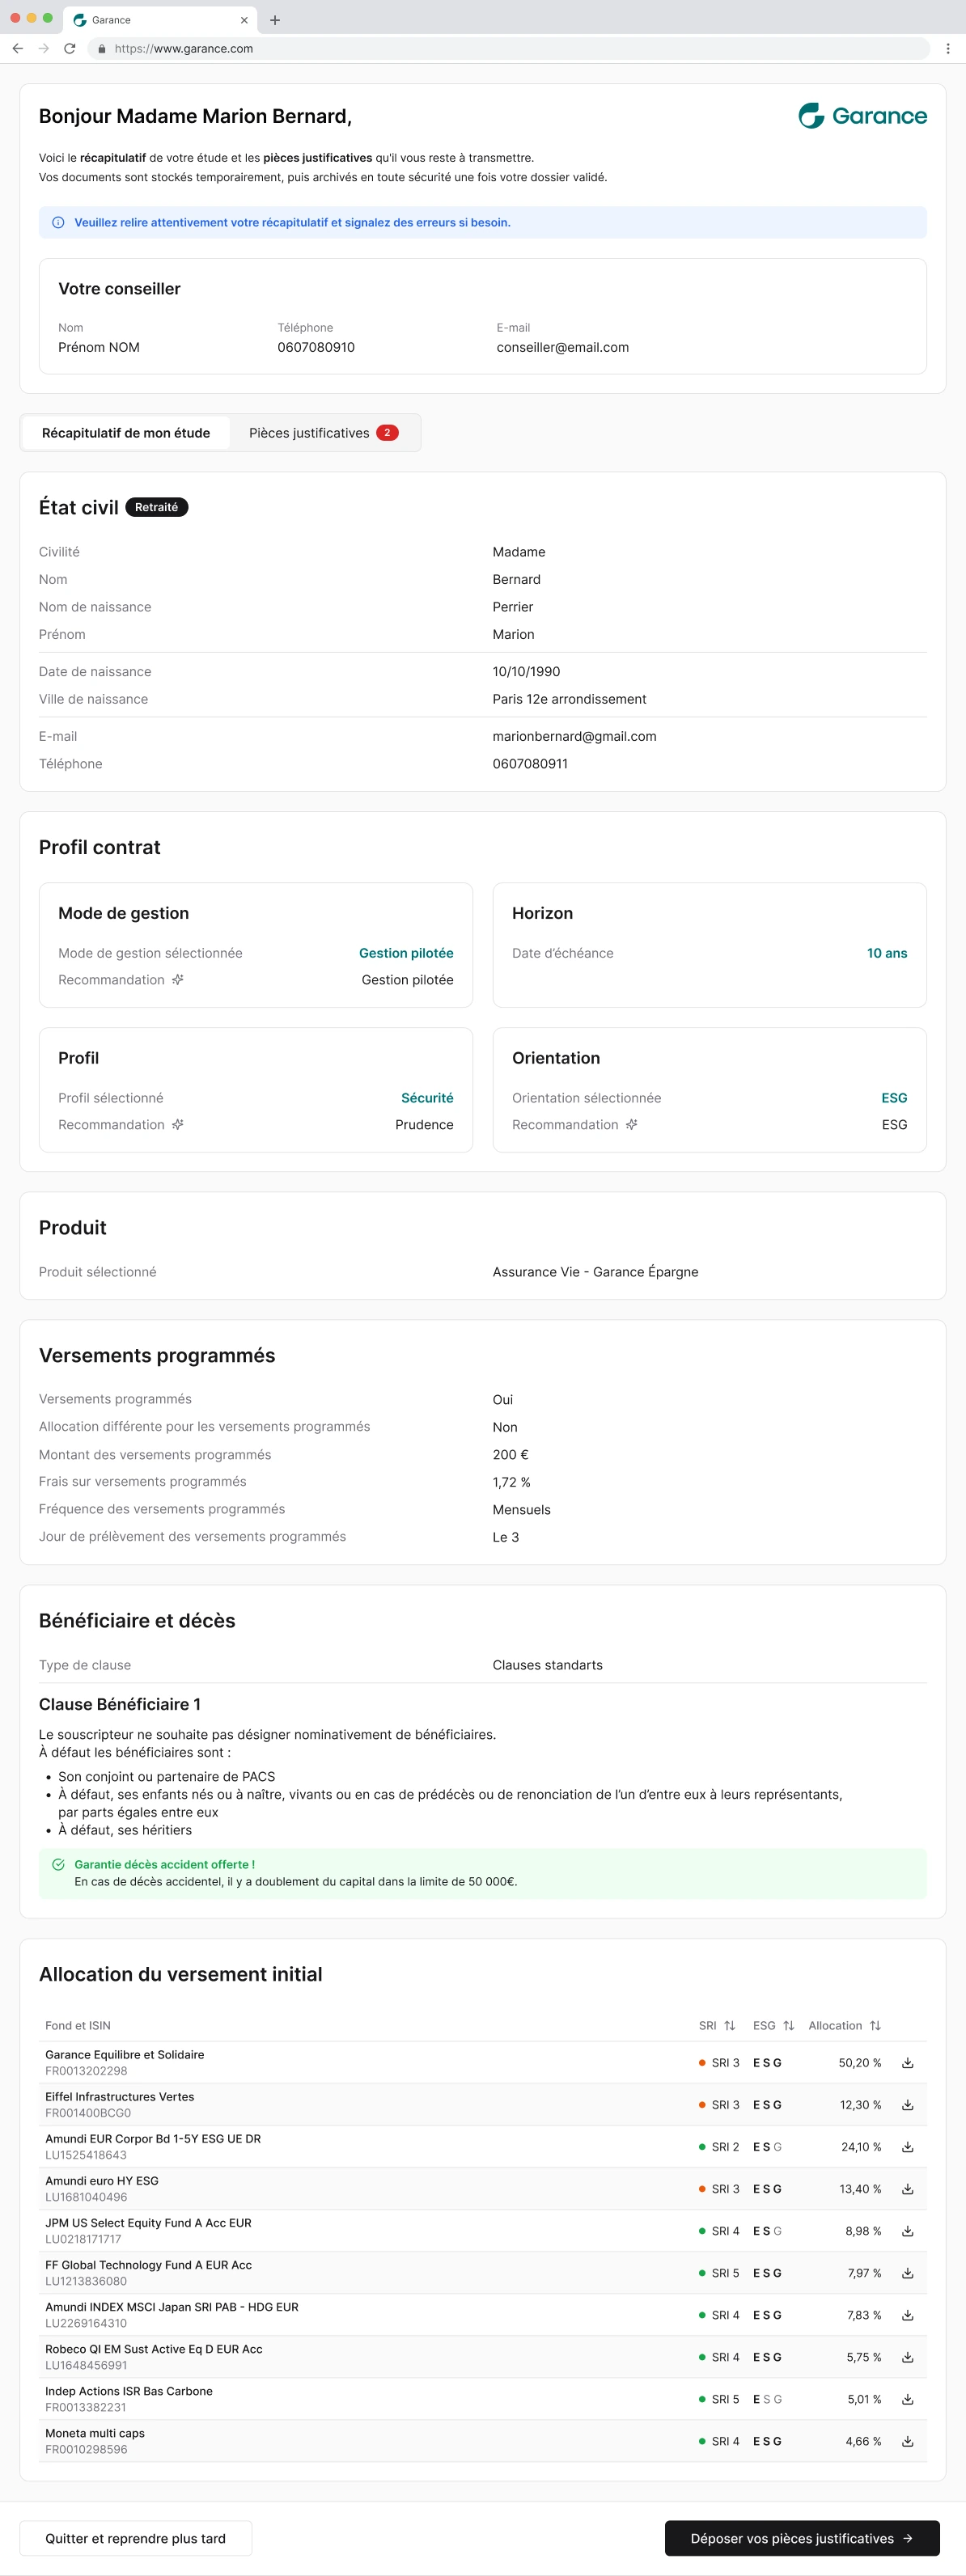Screen dimensions: 966x2576
Task: Download Moneta multi caps document
Action: coord(907,2441)
